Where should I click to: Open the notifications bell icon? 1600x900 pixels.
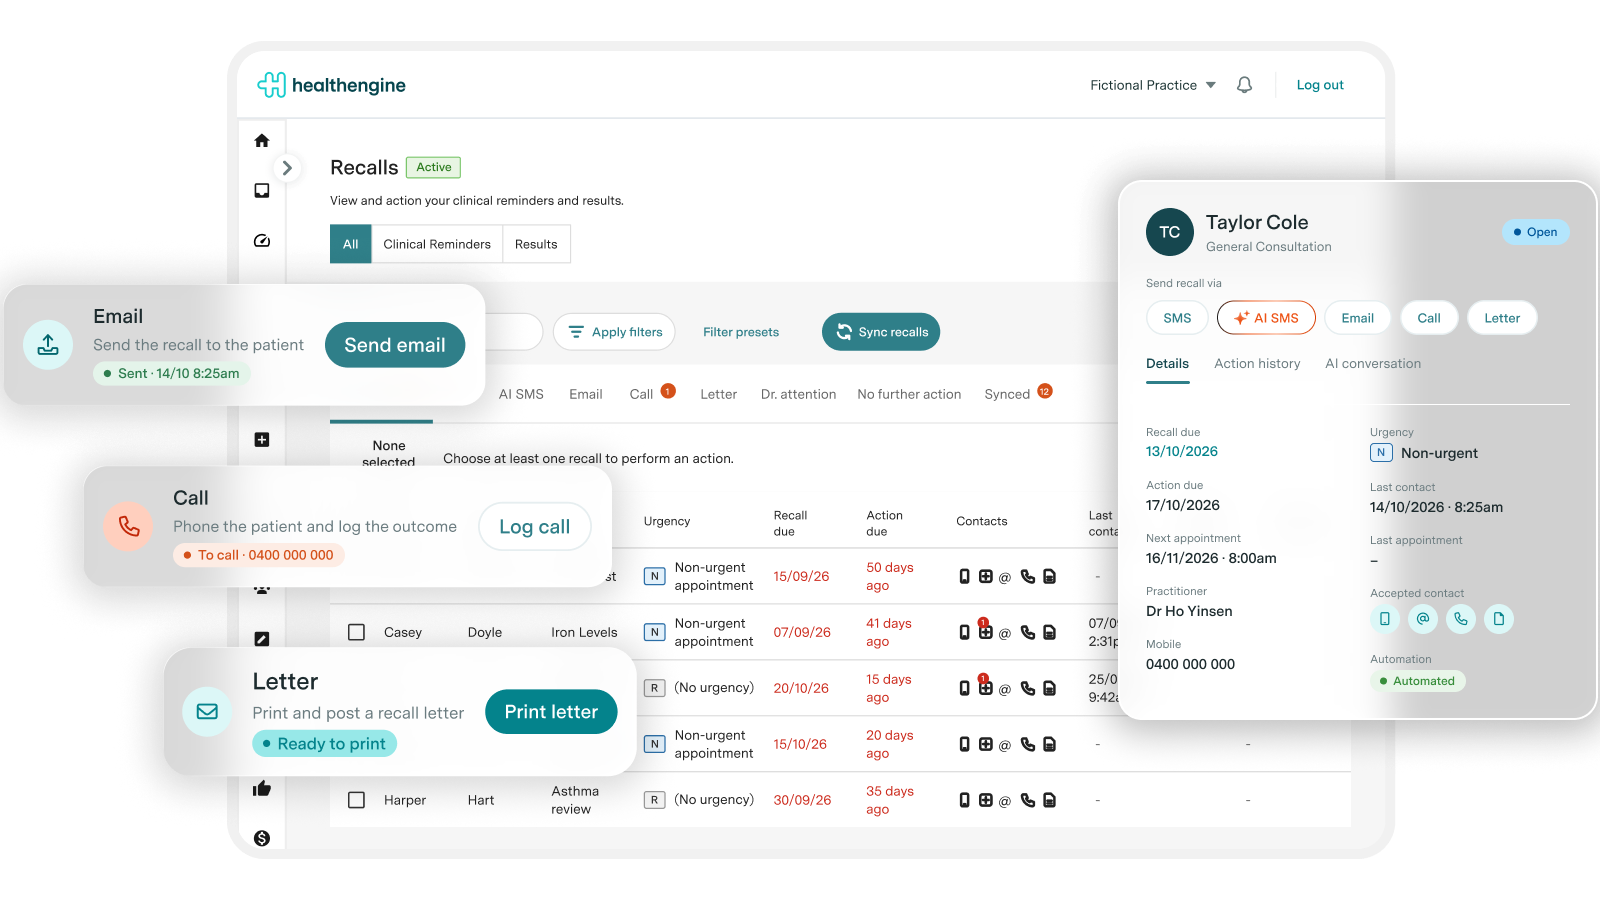click(1244, 85)
